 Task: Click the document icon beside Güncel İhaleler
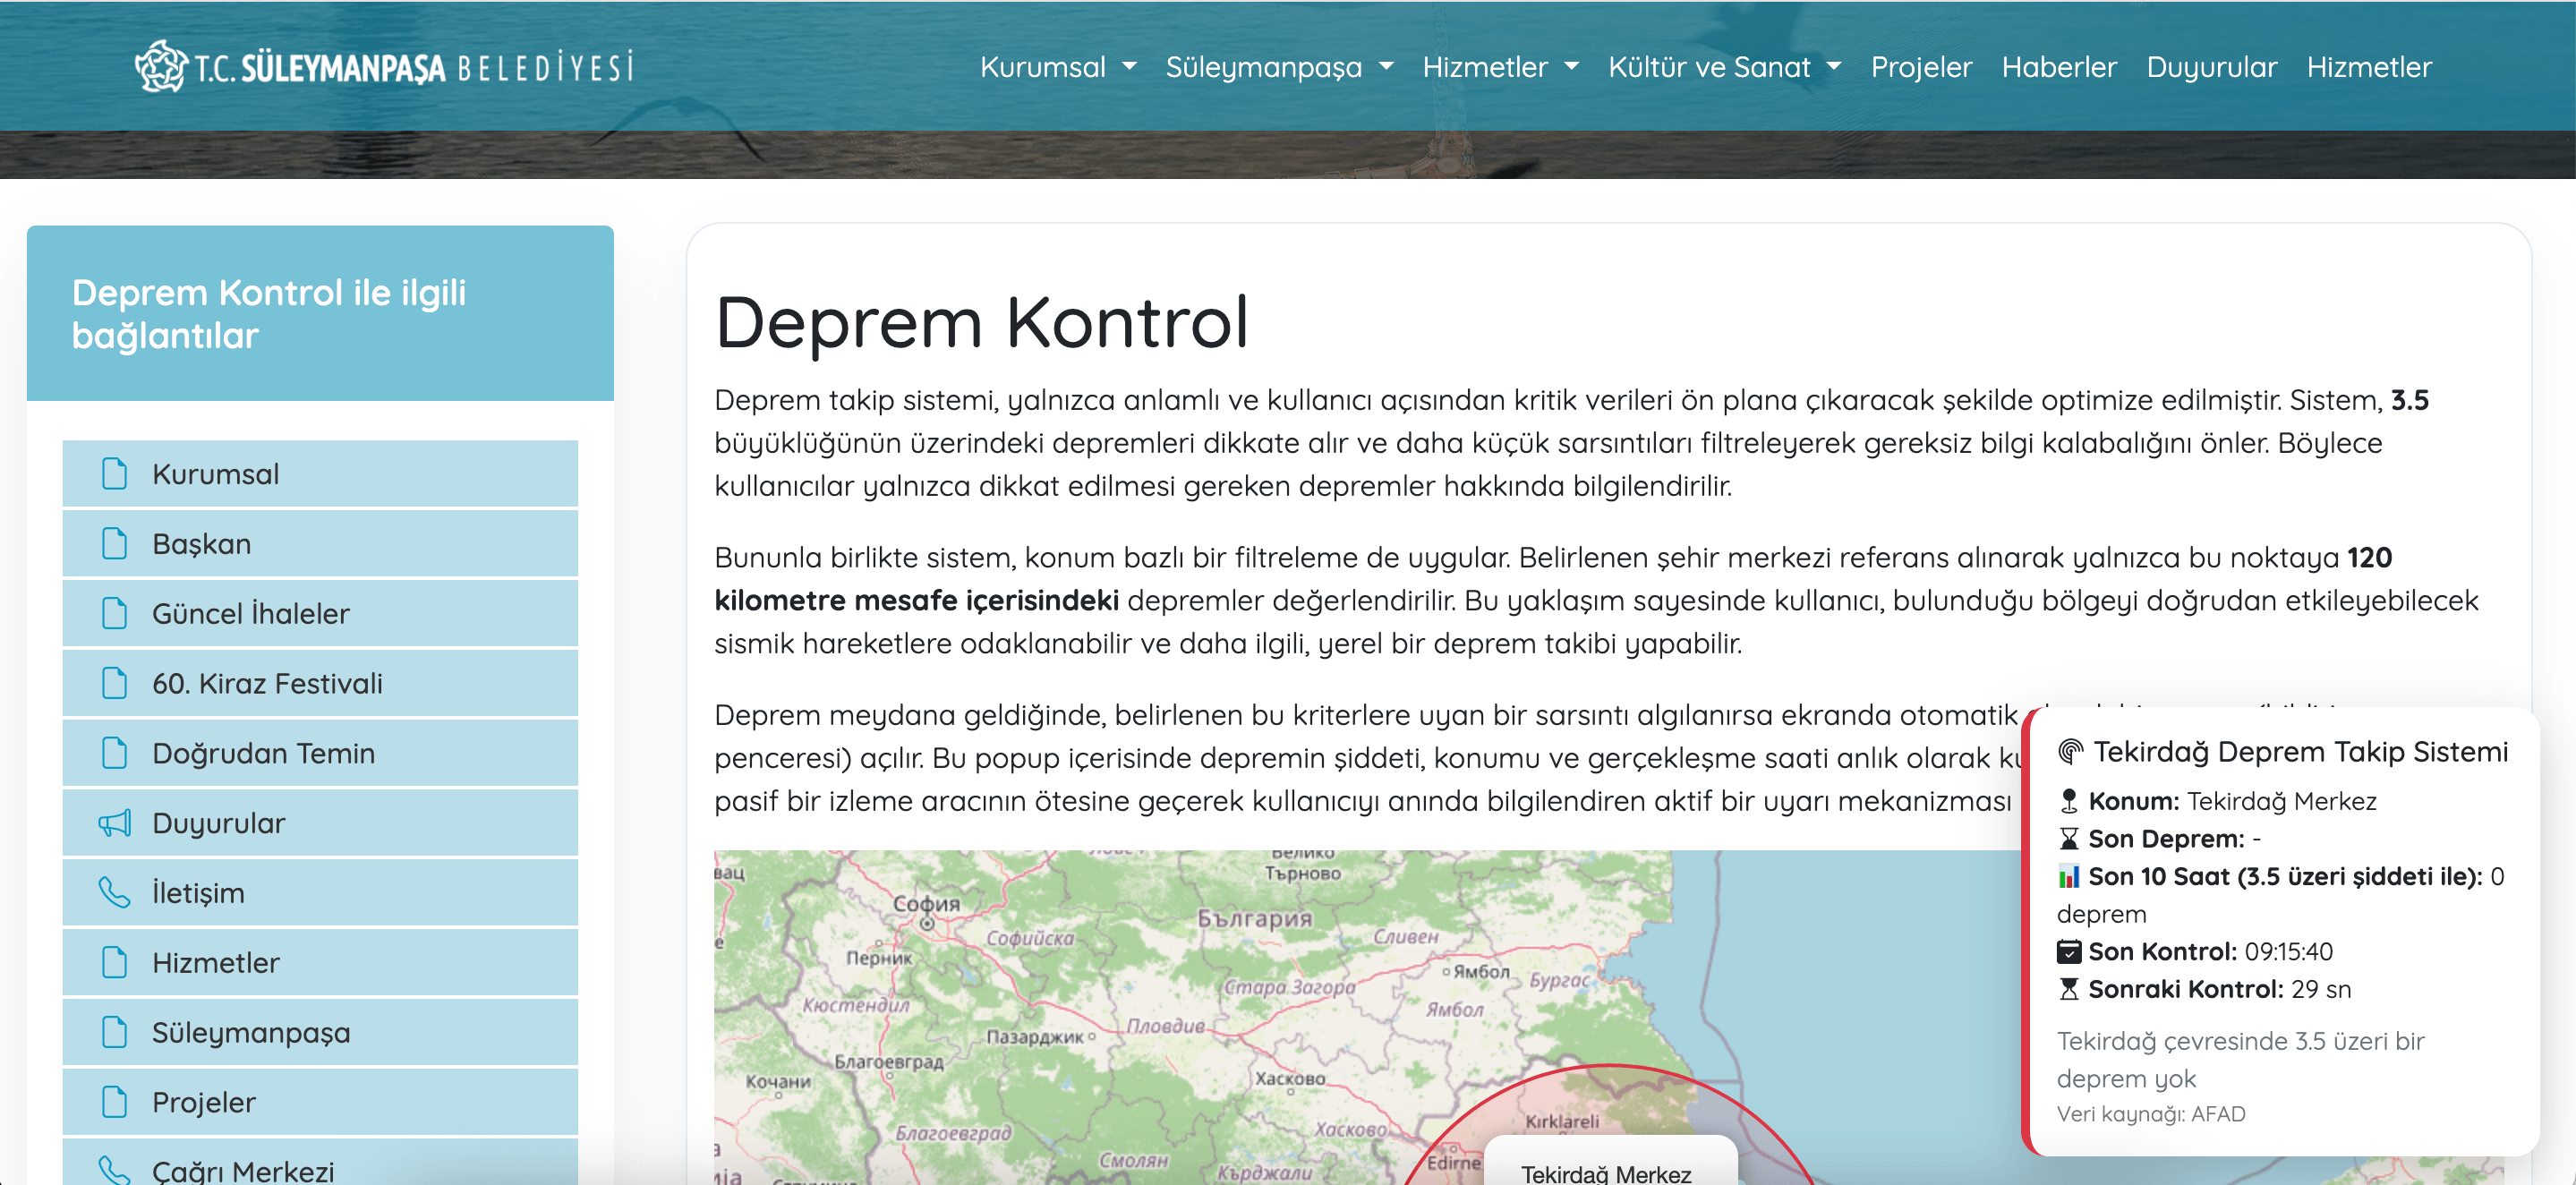click(x=115, y=613)
